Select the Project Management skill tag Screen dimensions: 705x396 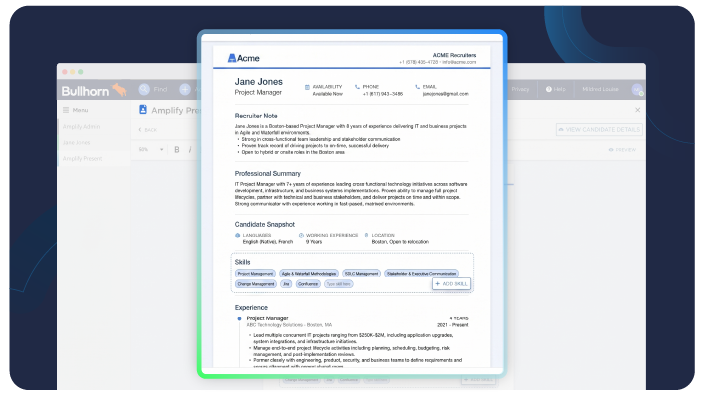click(255, 274)
